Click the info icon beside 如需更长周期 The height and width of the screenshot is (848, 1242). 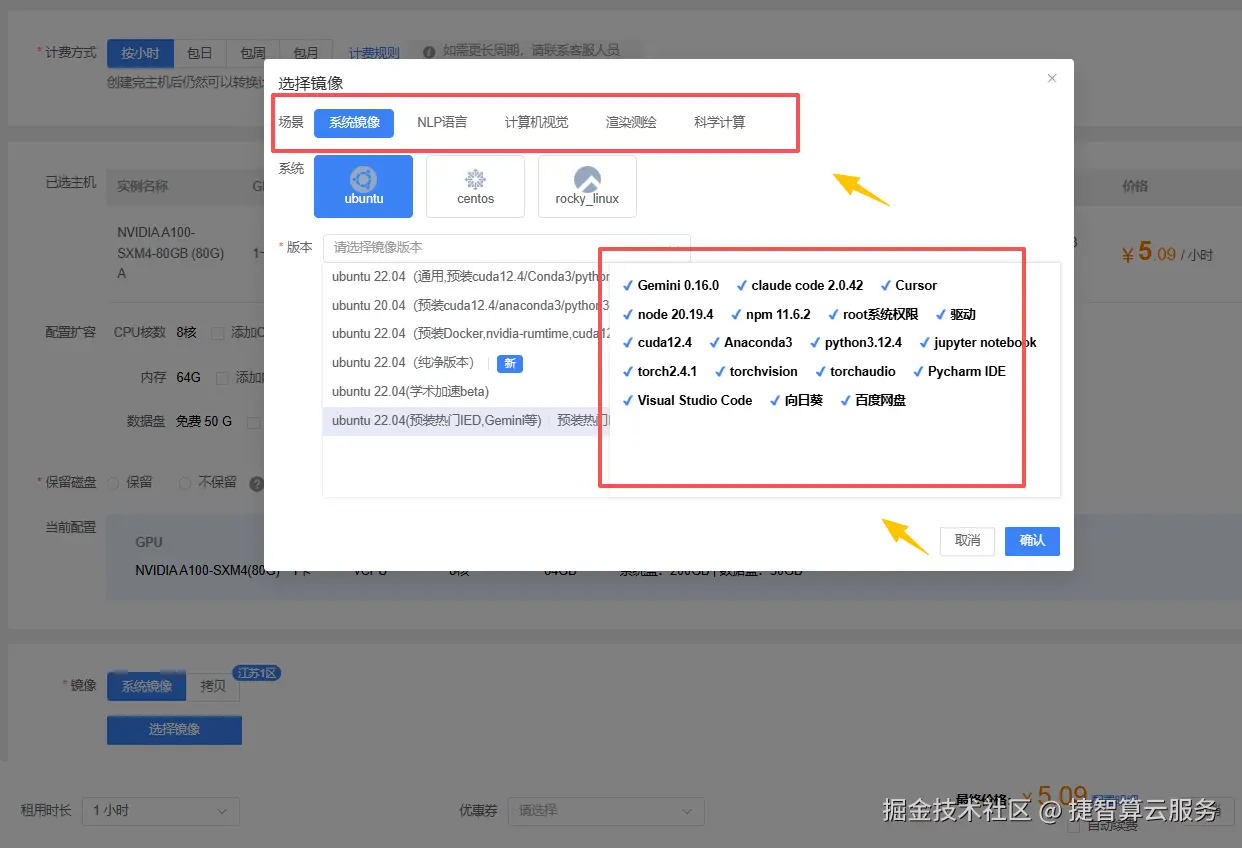pyautogui.click(x=429, y=51)
